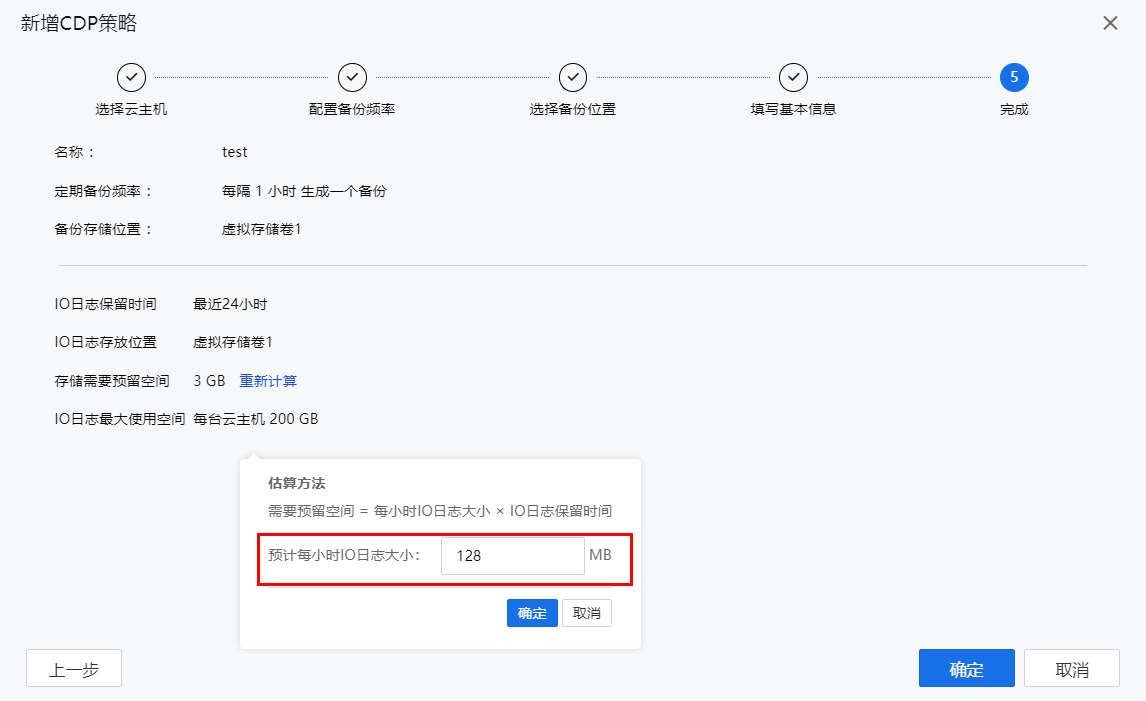Click the IO日志保留时间 label
1146x701 pixels.
pyautogui.click(x=105, y=304)
